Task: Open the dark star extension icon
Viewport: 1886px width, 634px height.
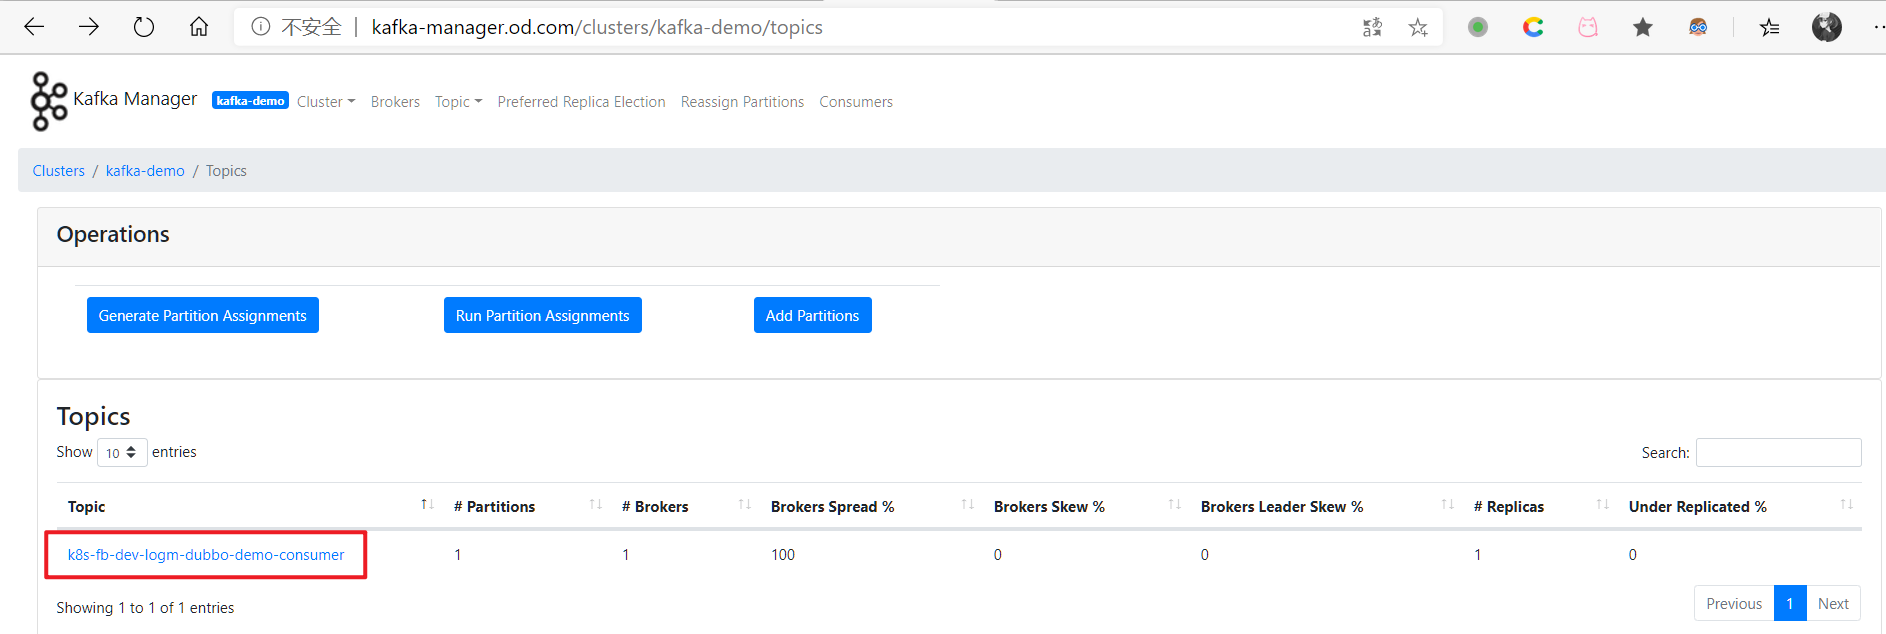Action: [1643, 27]
